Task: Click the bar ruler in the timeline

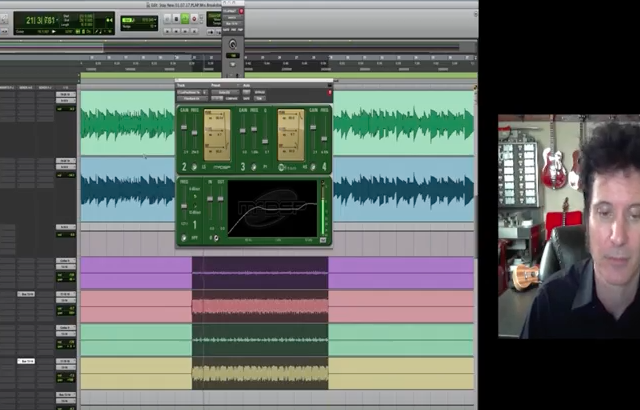Action: [279, 58]
